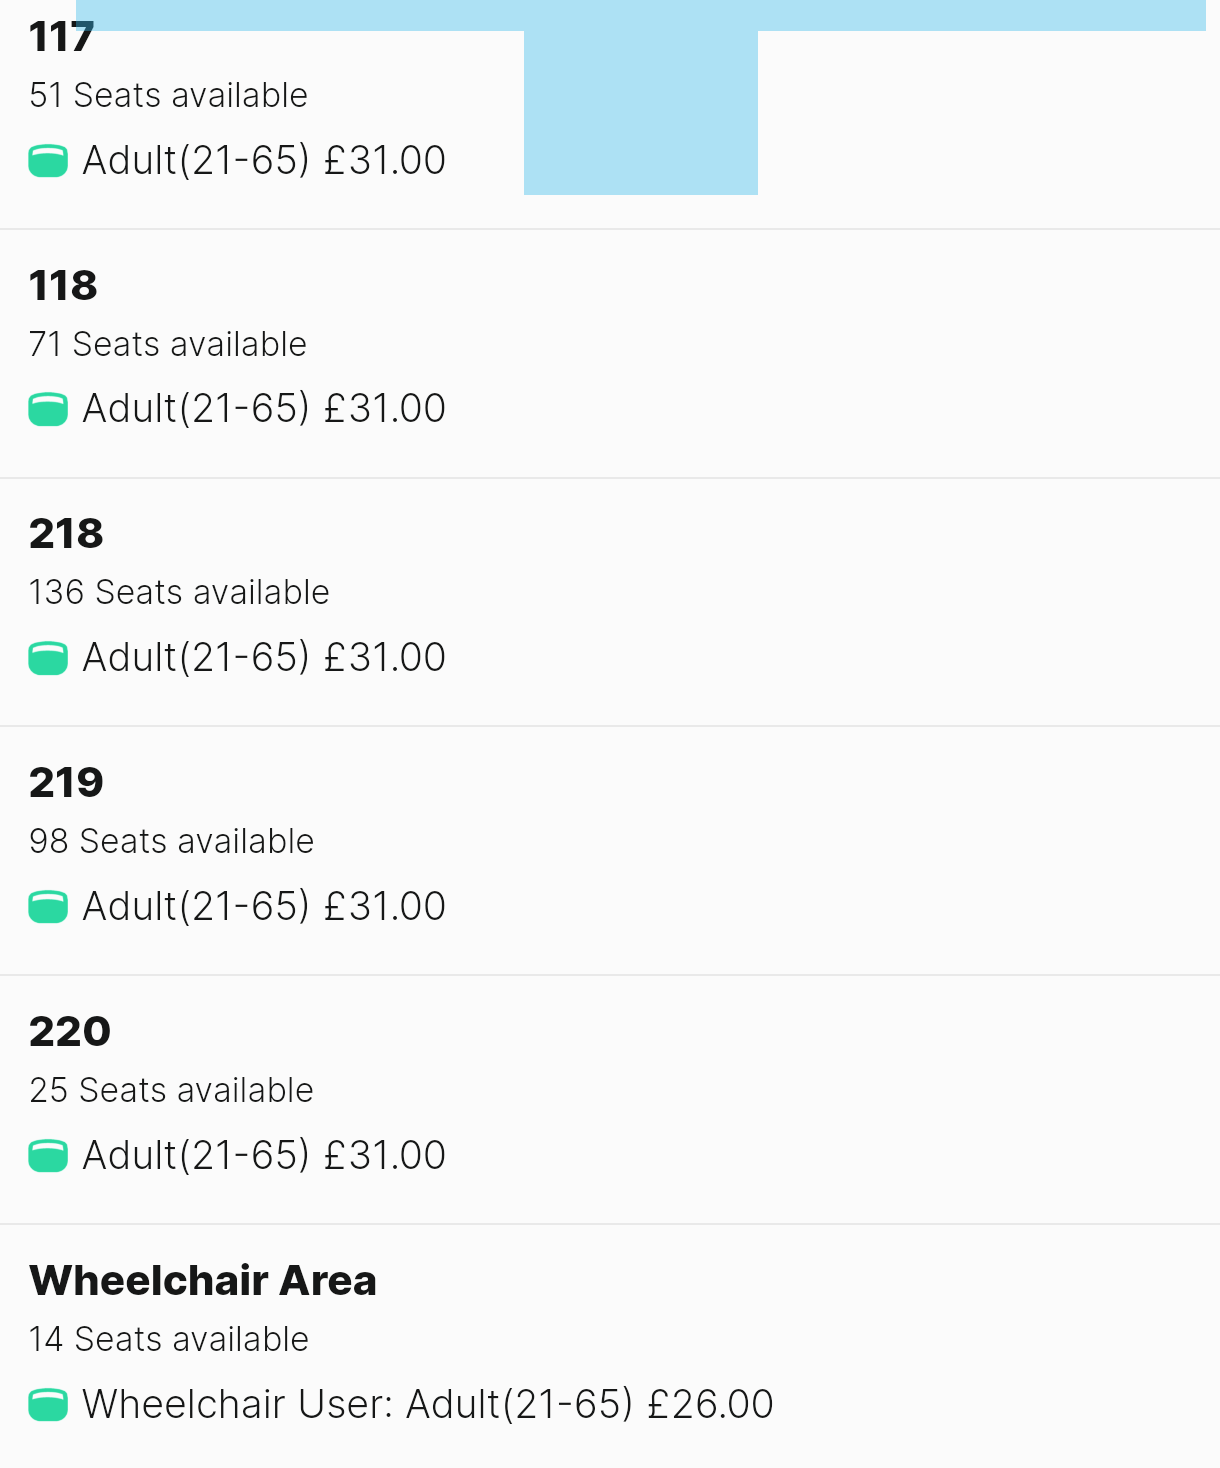The image size is (1220, 1468).
Task: Click '25 Seats available' text
Action: tap(171, 1090)
